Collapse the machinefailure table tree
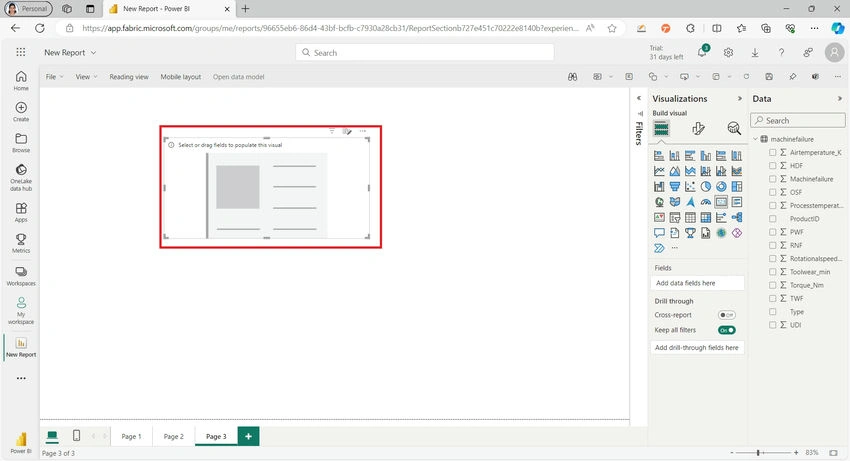 click(x=755, y=139)
